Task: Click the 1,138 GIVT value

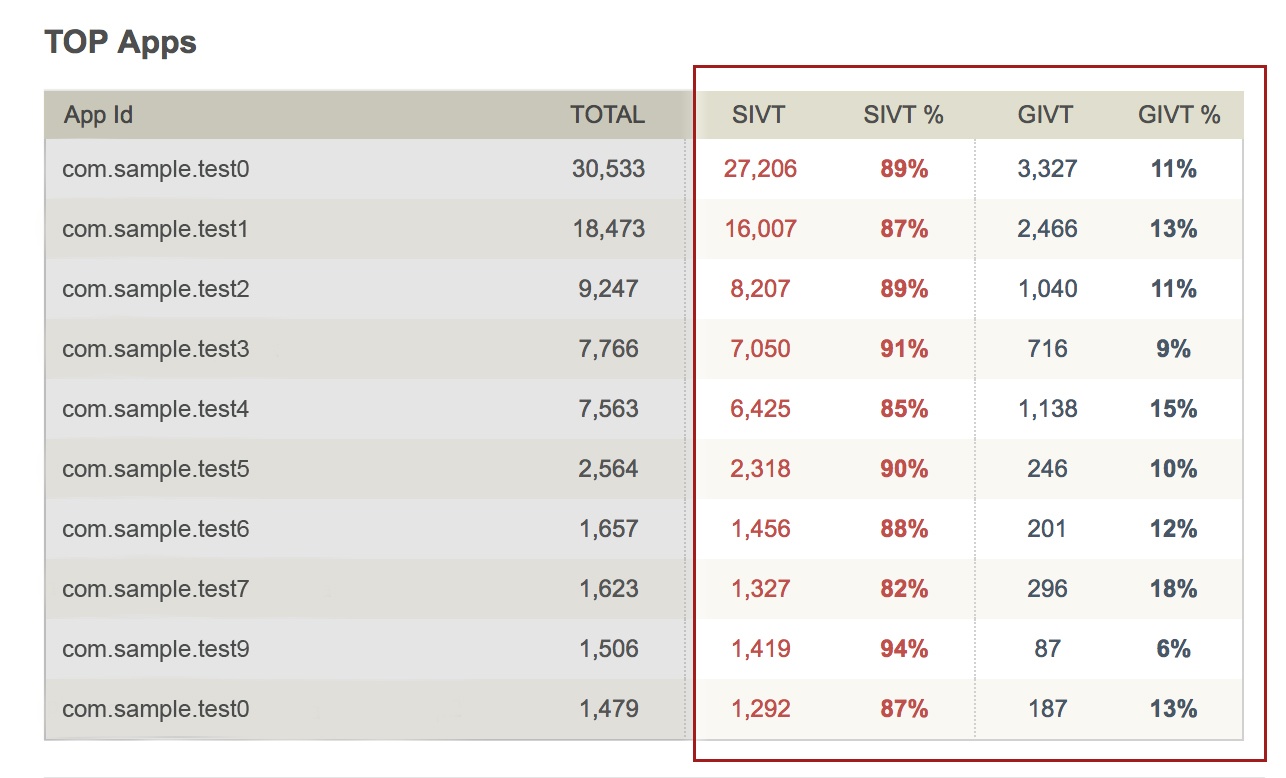Action: 1047,409
